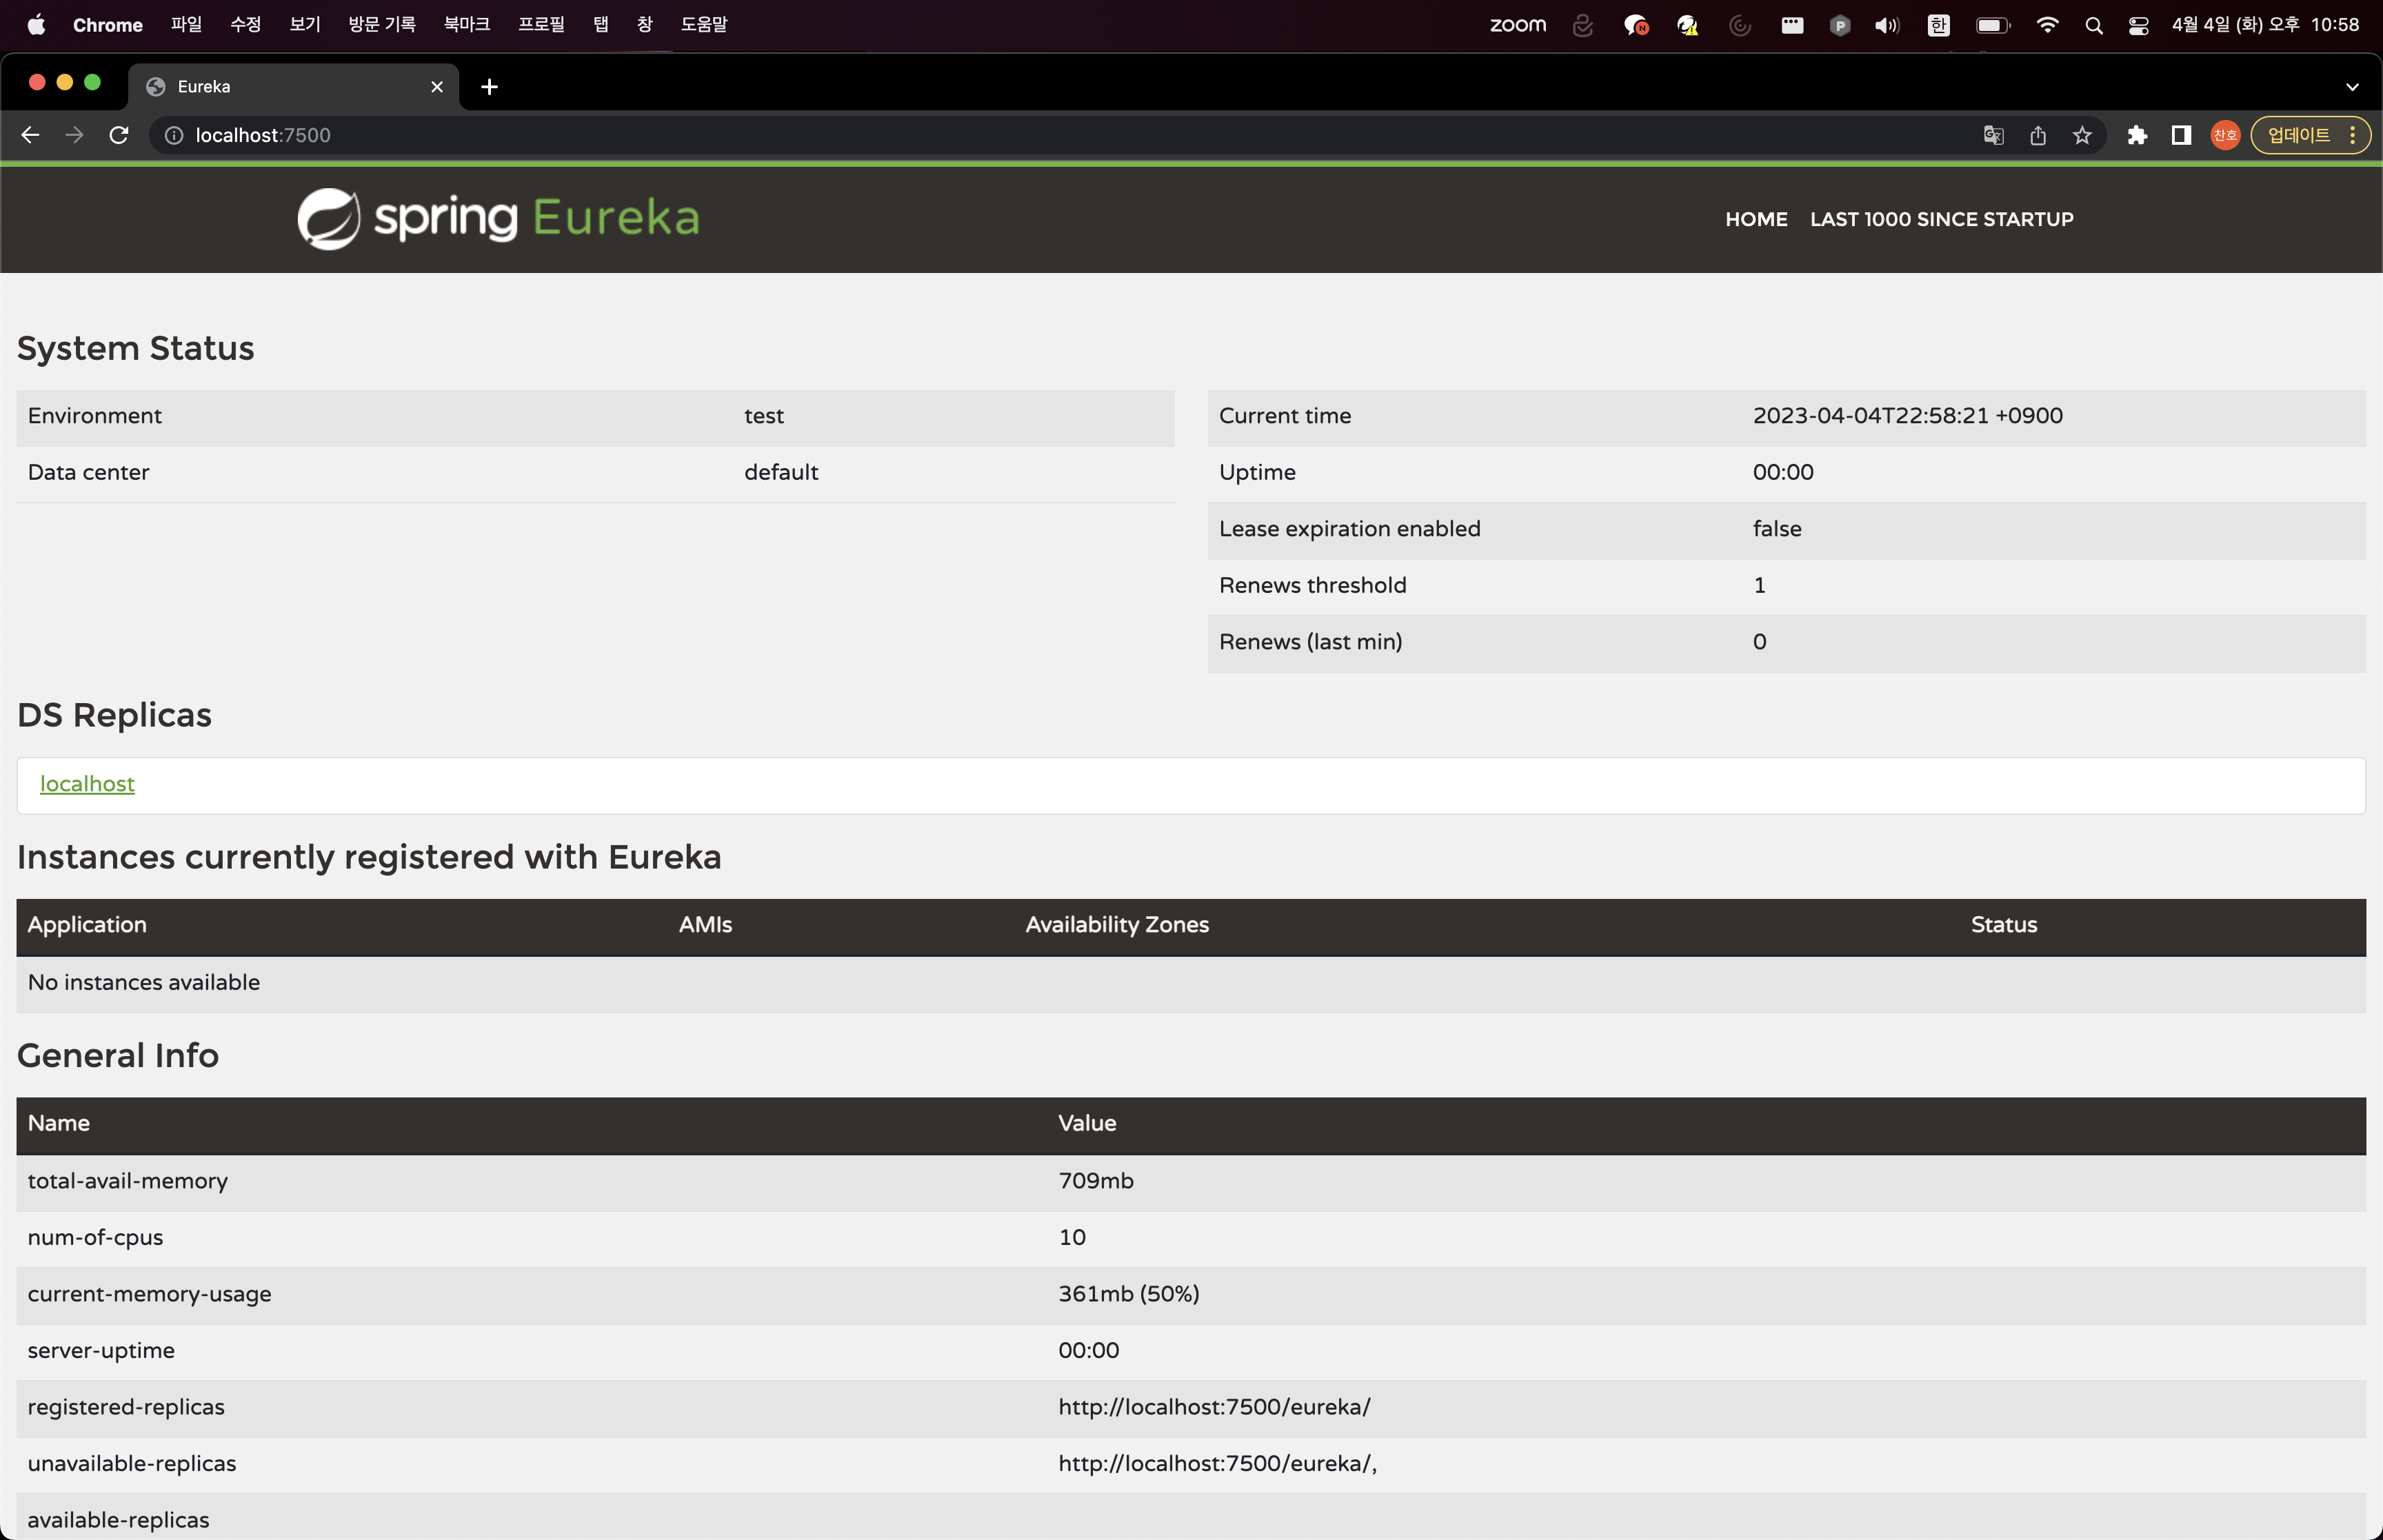2383x1540 pixels.
Task: Reload the page with refresh icon
Action: (119, 135)
